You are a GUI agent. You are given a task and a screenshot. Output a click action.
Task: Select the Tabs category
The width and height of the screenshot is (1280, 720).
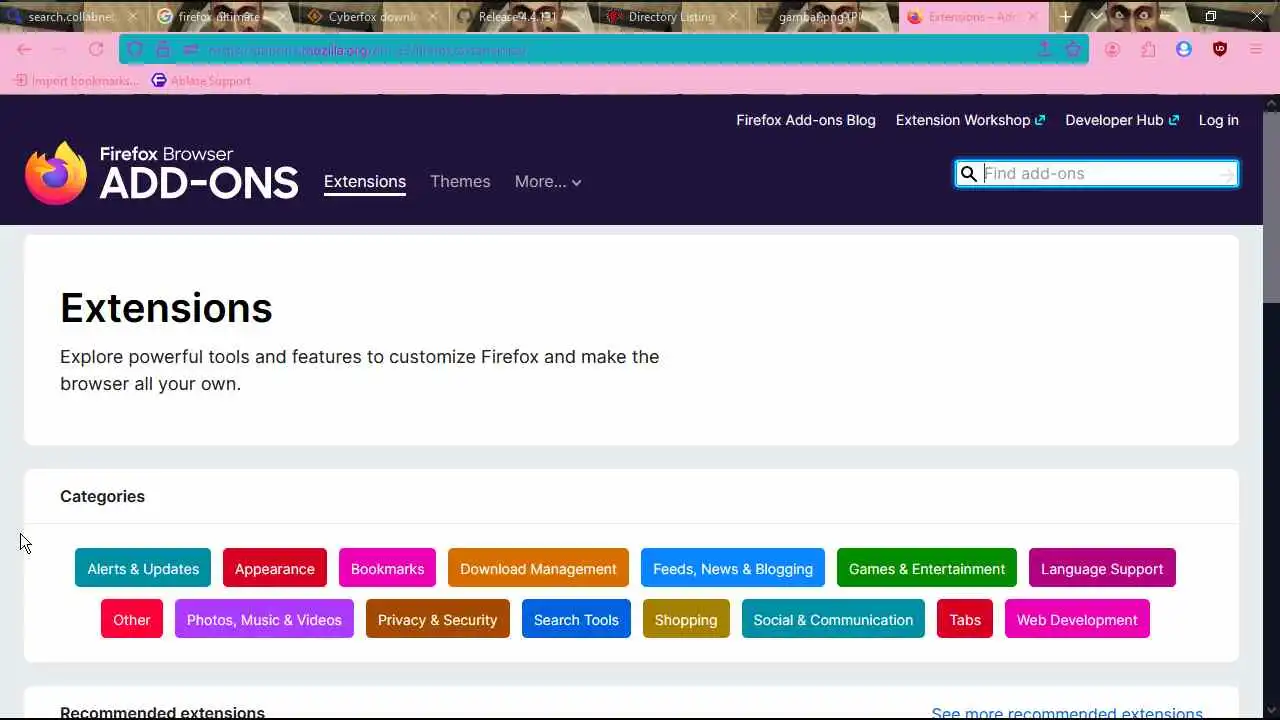tap(965, 619)
